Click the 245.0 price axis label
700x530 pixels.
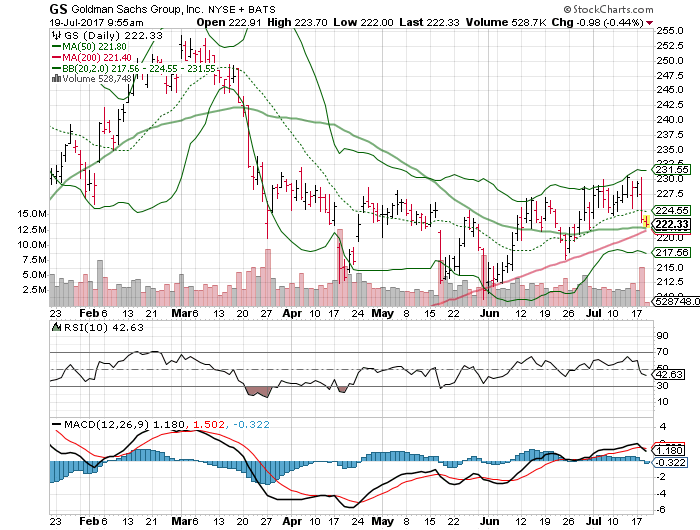pyautogui.click(x=670, y=90)
